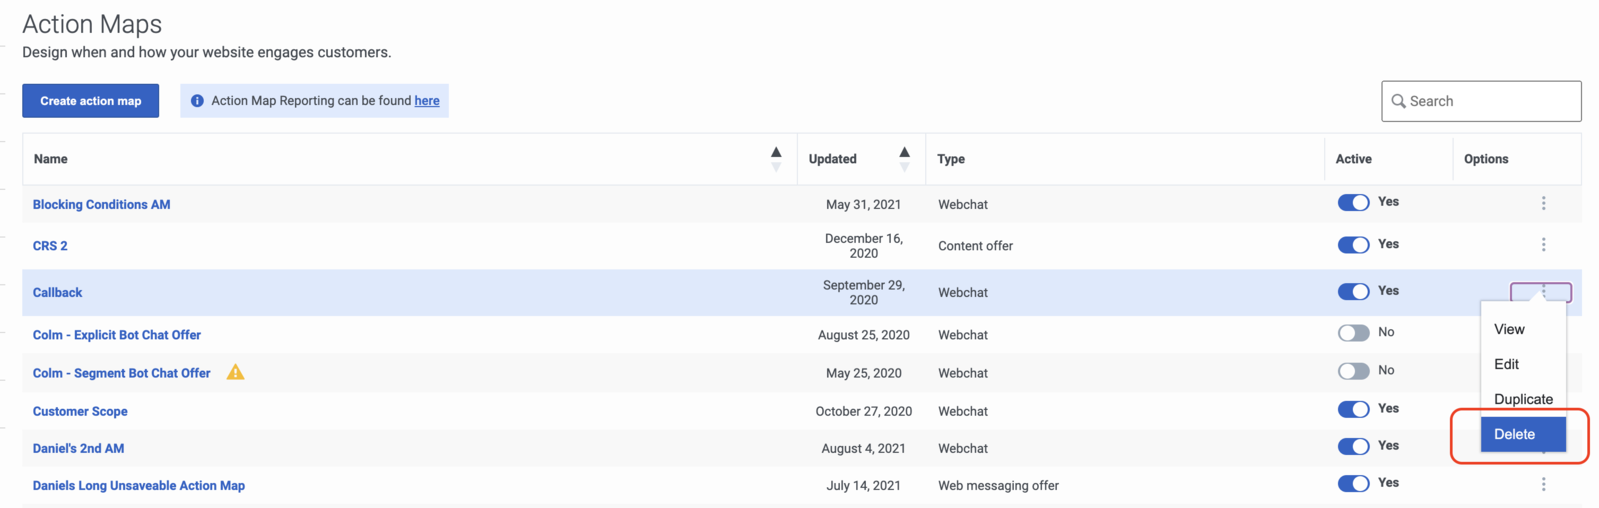Click the magnifier icon in Search box

(x=1398, y=101)
